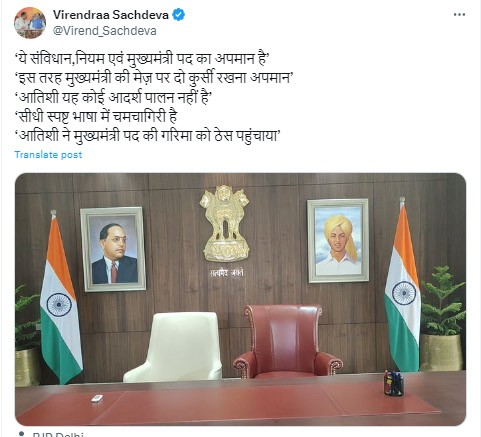Viewport: 481px width, 437px height.
Task: Click the Virendraa Sachdeva display name
Action: [x=111, y=15]
